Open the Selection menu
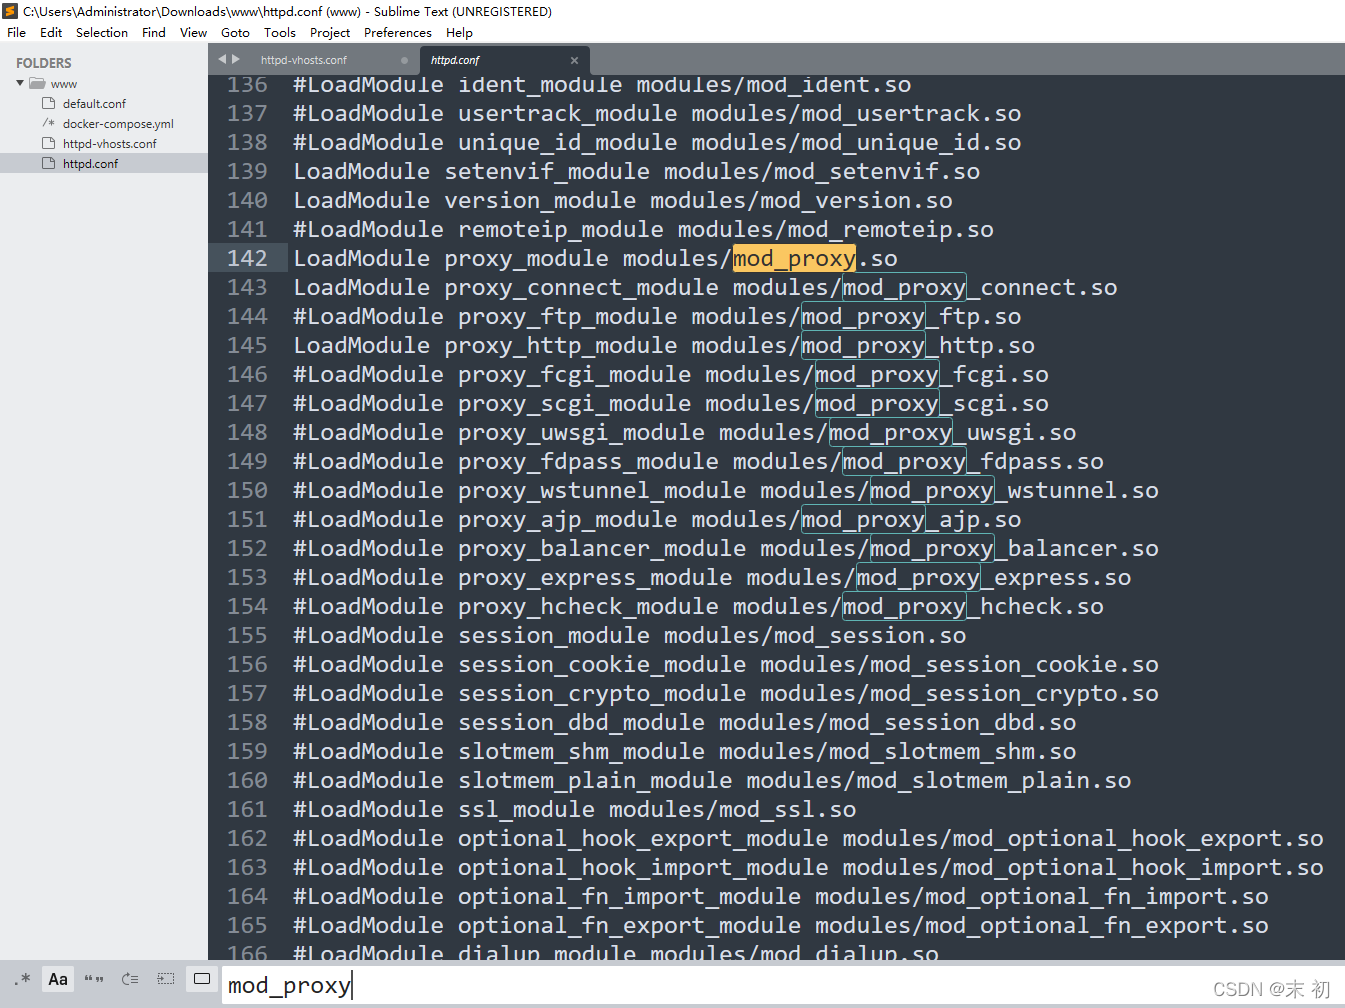 102,33
